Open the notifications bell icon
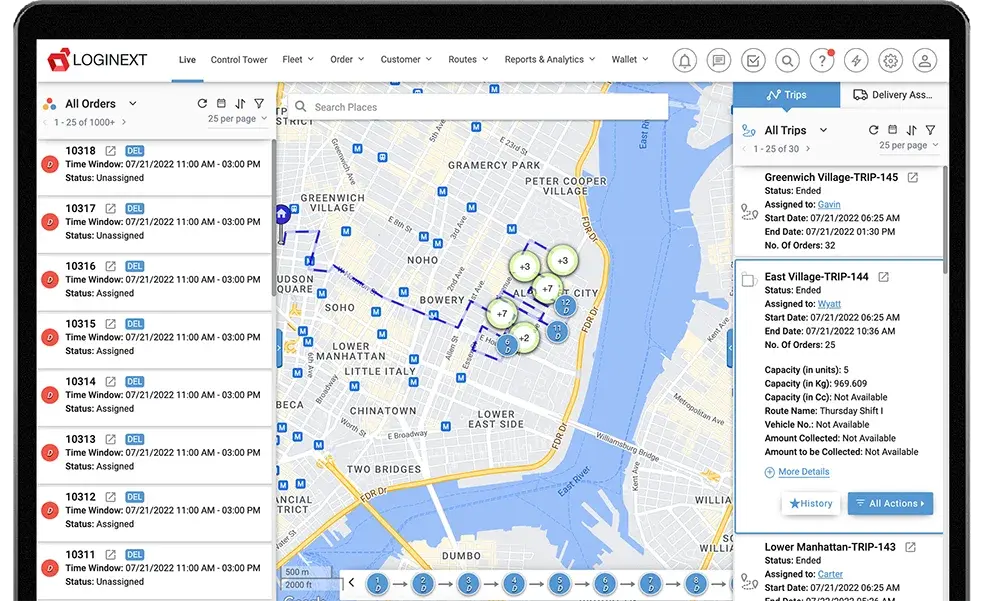The height and width of the screenshot is (601, 1000). coord(685,61)
